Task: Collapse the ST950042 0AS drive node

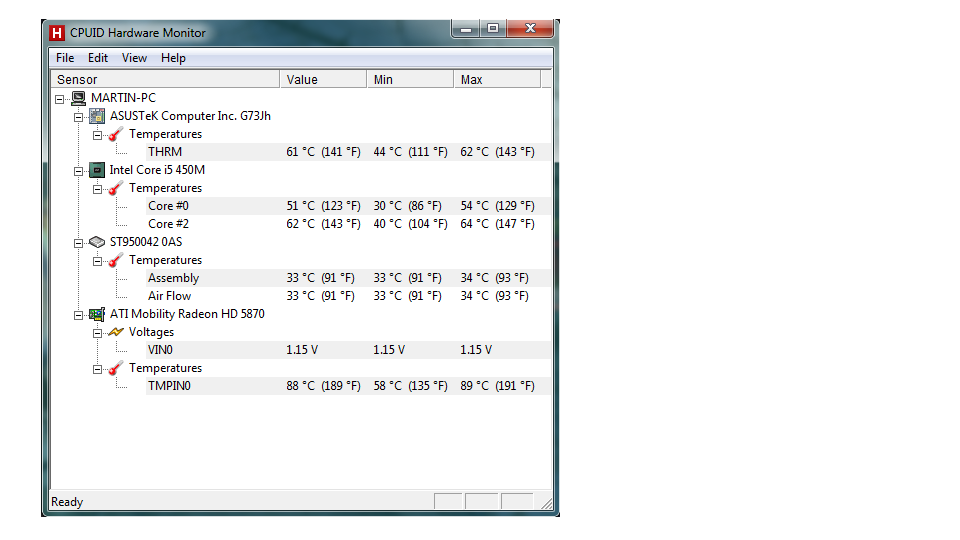Action: [x=78, y=243]
